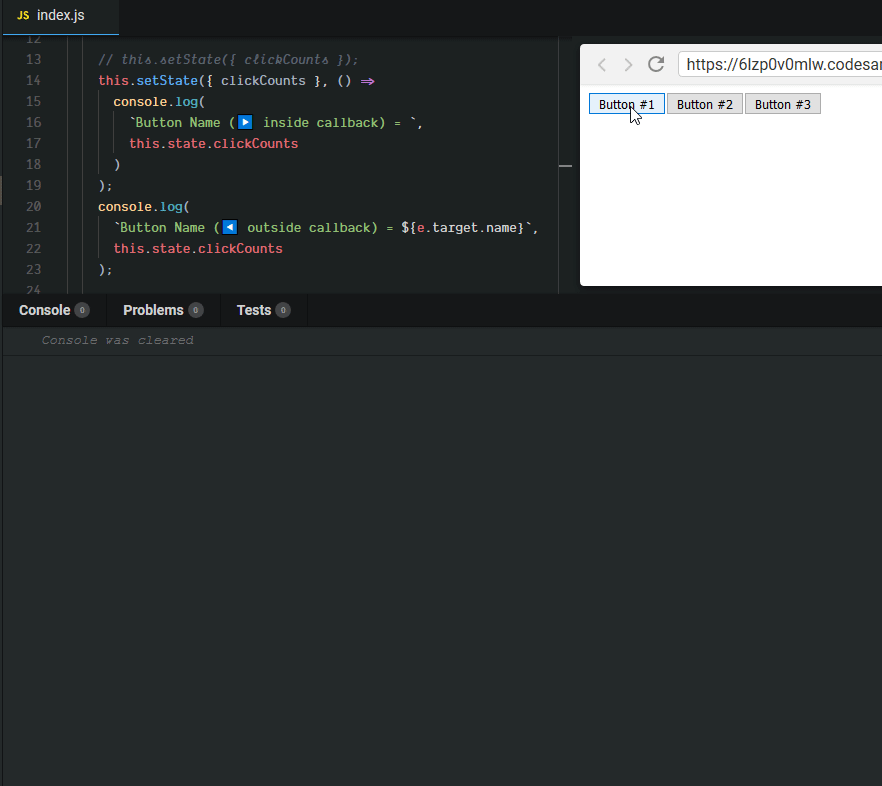Select the index.js editor tab
The height and width of the screenshot is (786, 882).
point(60,16)
